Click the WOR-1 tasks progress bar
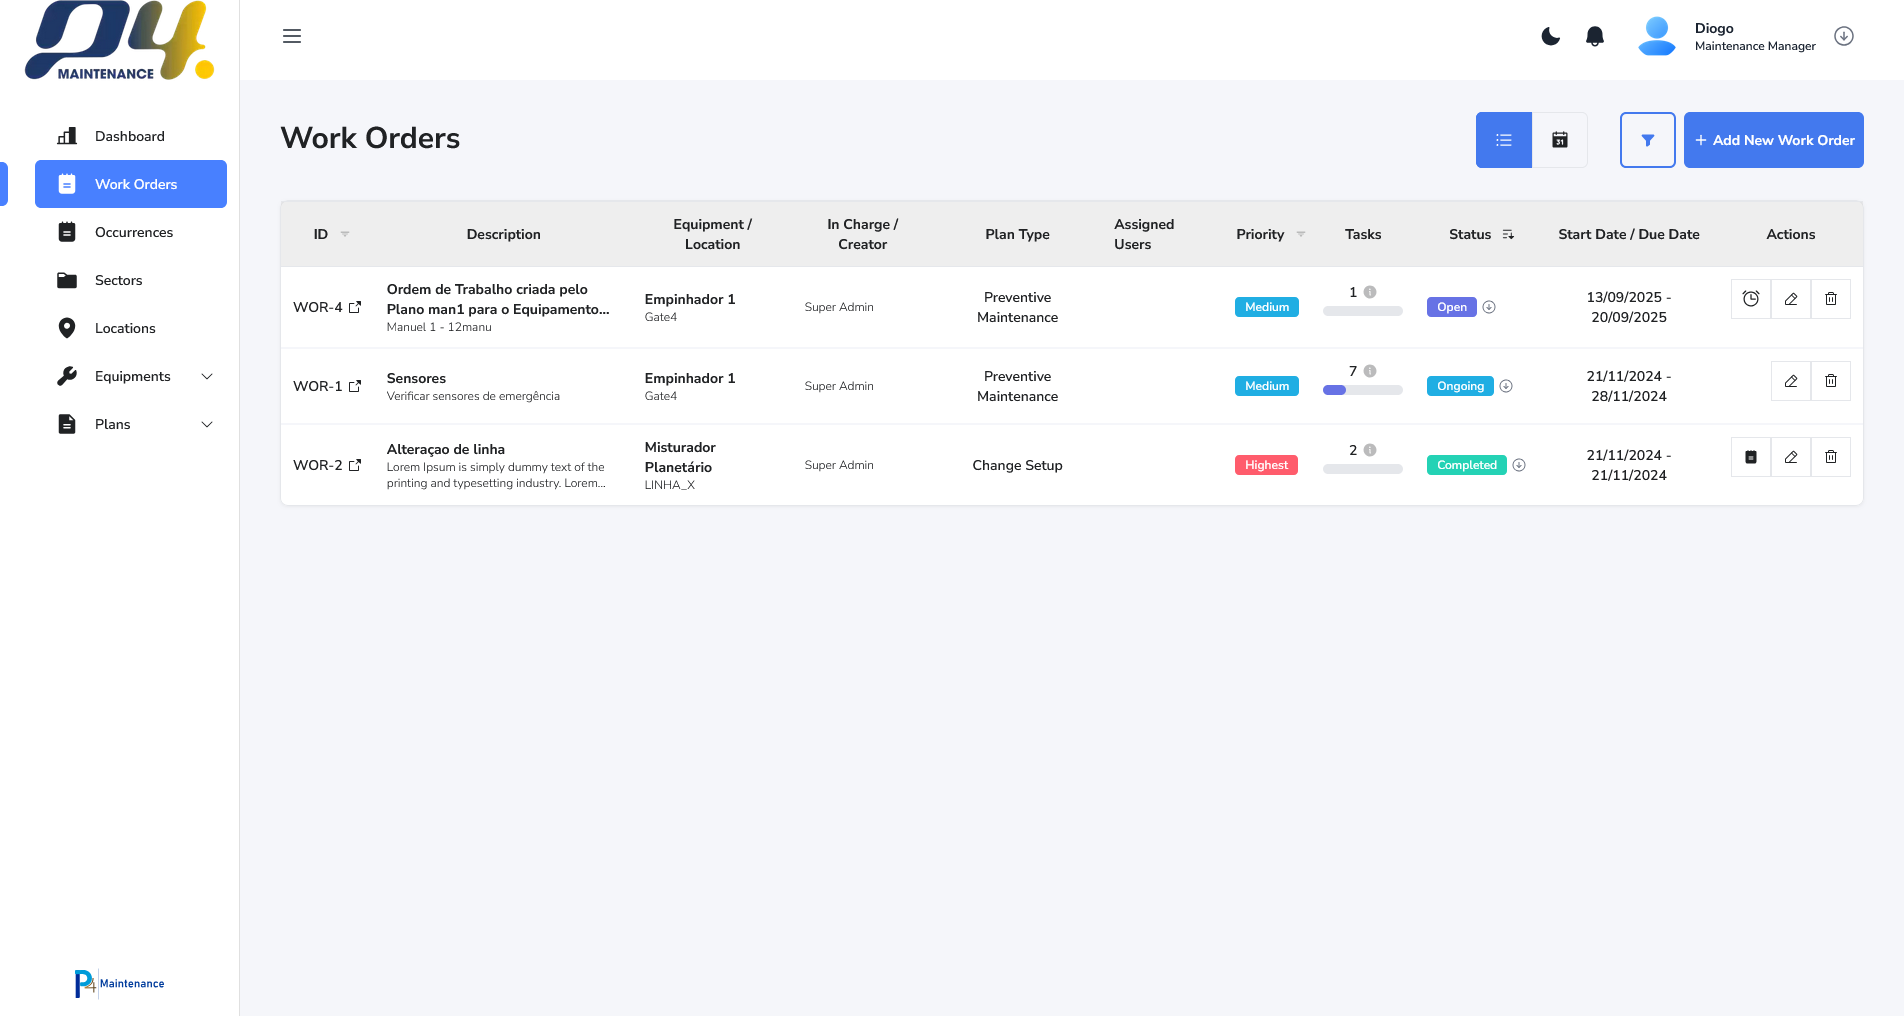The height and width of the screenshot is (1016, 1904). (1363, 390)
